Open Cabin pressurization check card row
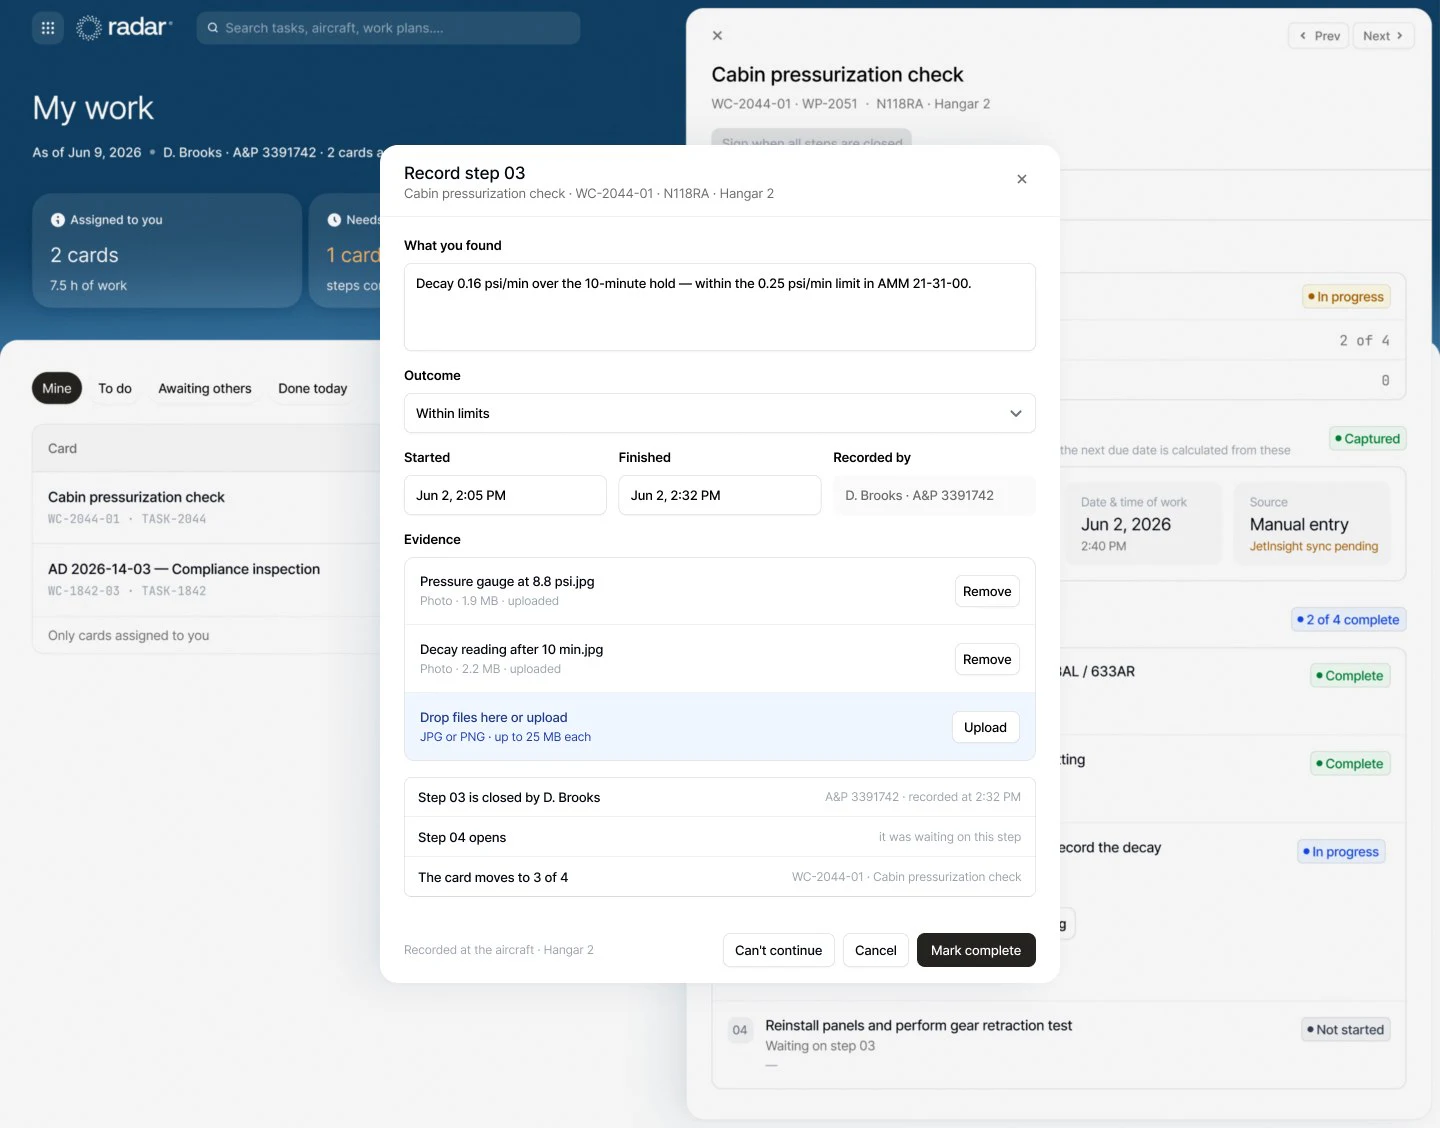This screenshot has width=1440, height=1128. (207, 507)
